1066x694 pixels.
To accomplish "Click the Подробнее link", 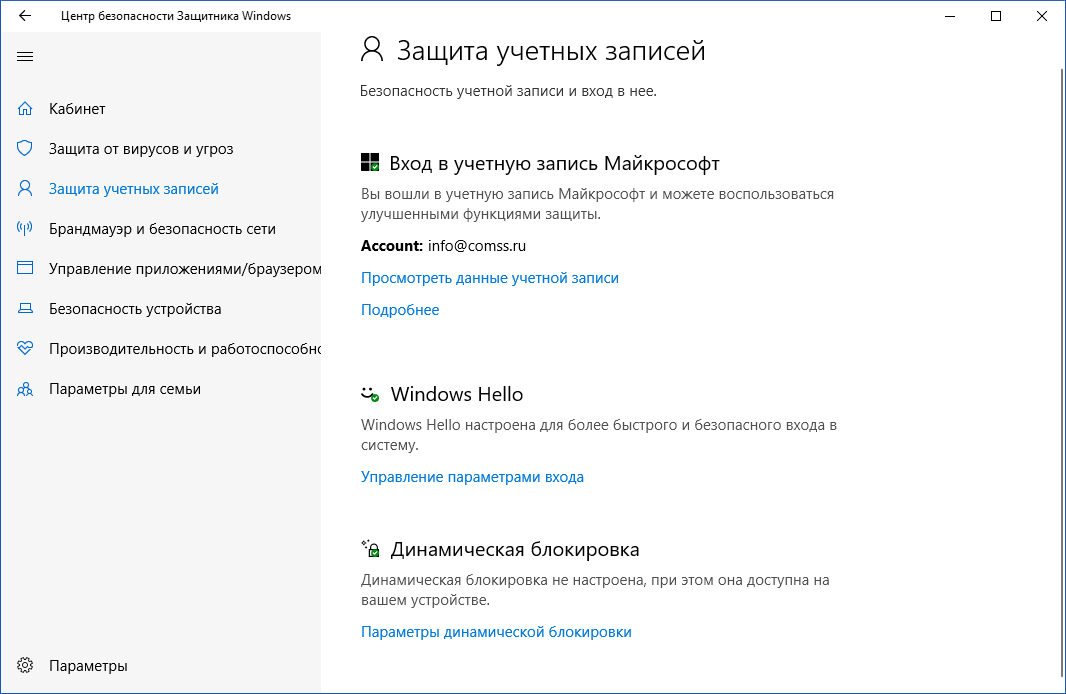I will point(400,309).
